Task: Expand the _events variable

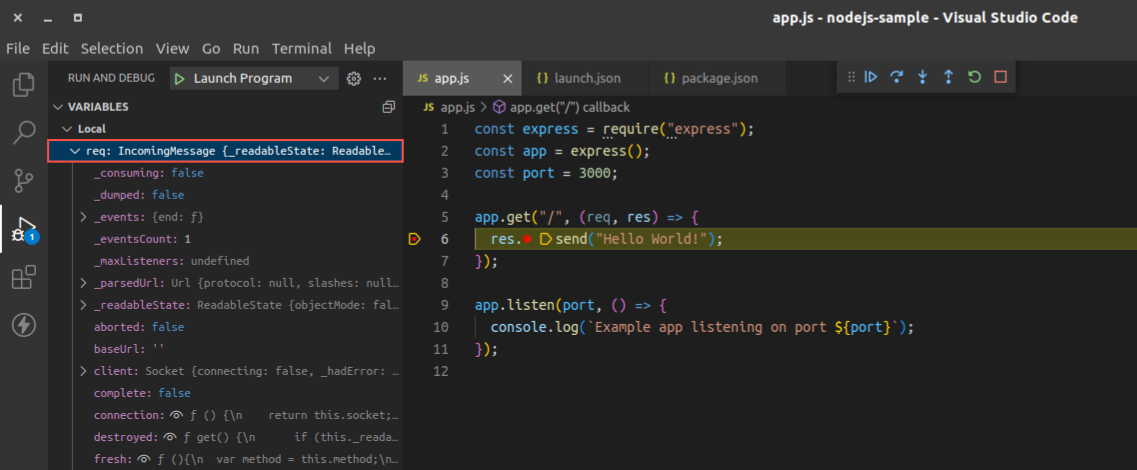Action: (x=83, y=217)
